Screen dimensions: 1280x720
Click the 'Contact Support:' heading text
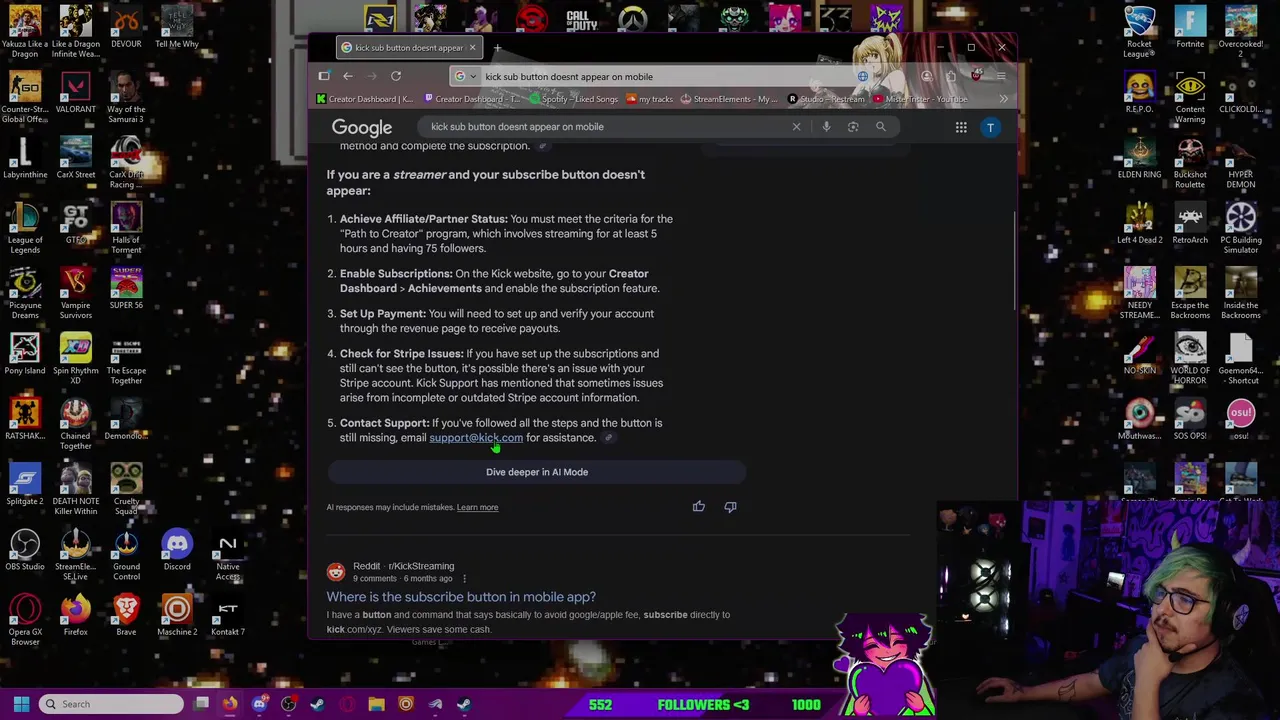coord(384,423)
